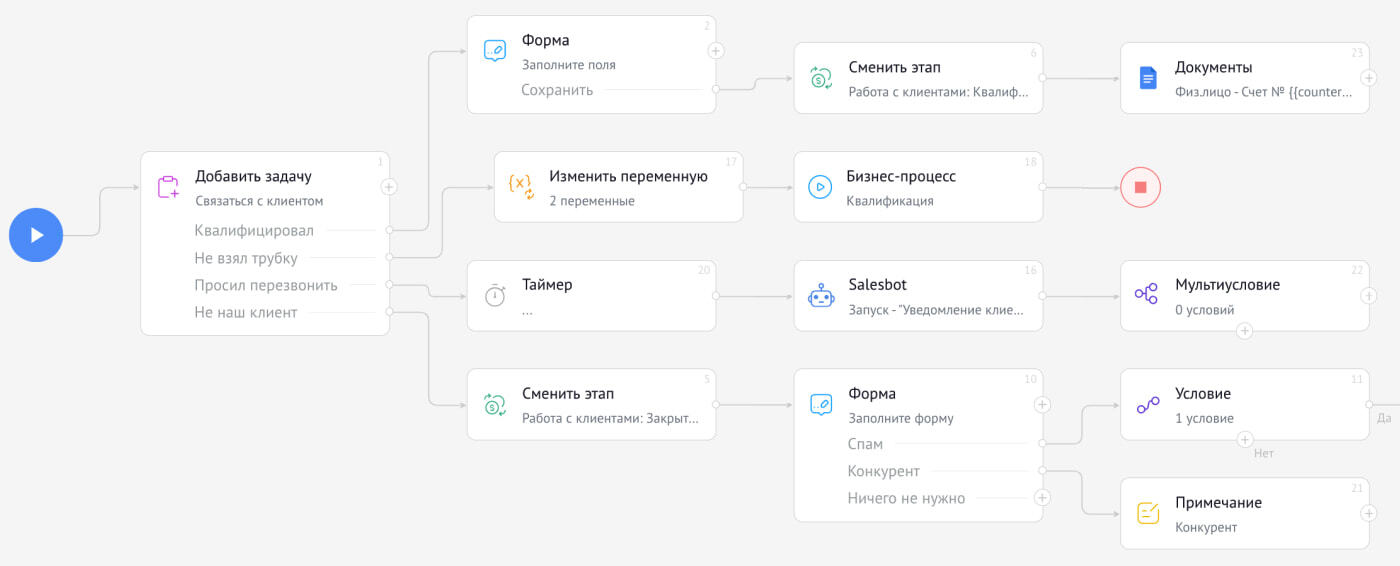
Task: Open the Примечание card title
Action: (1218, 503)
